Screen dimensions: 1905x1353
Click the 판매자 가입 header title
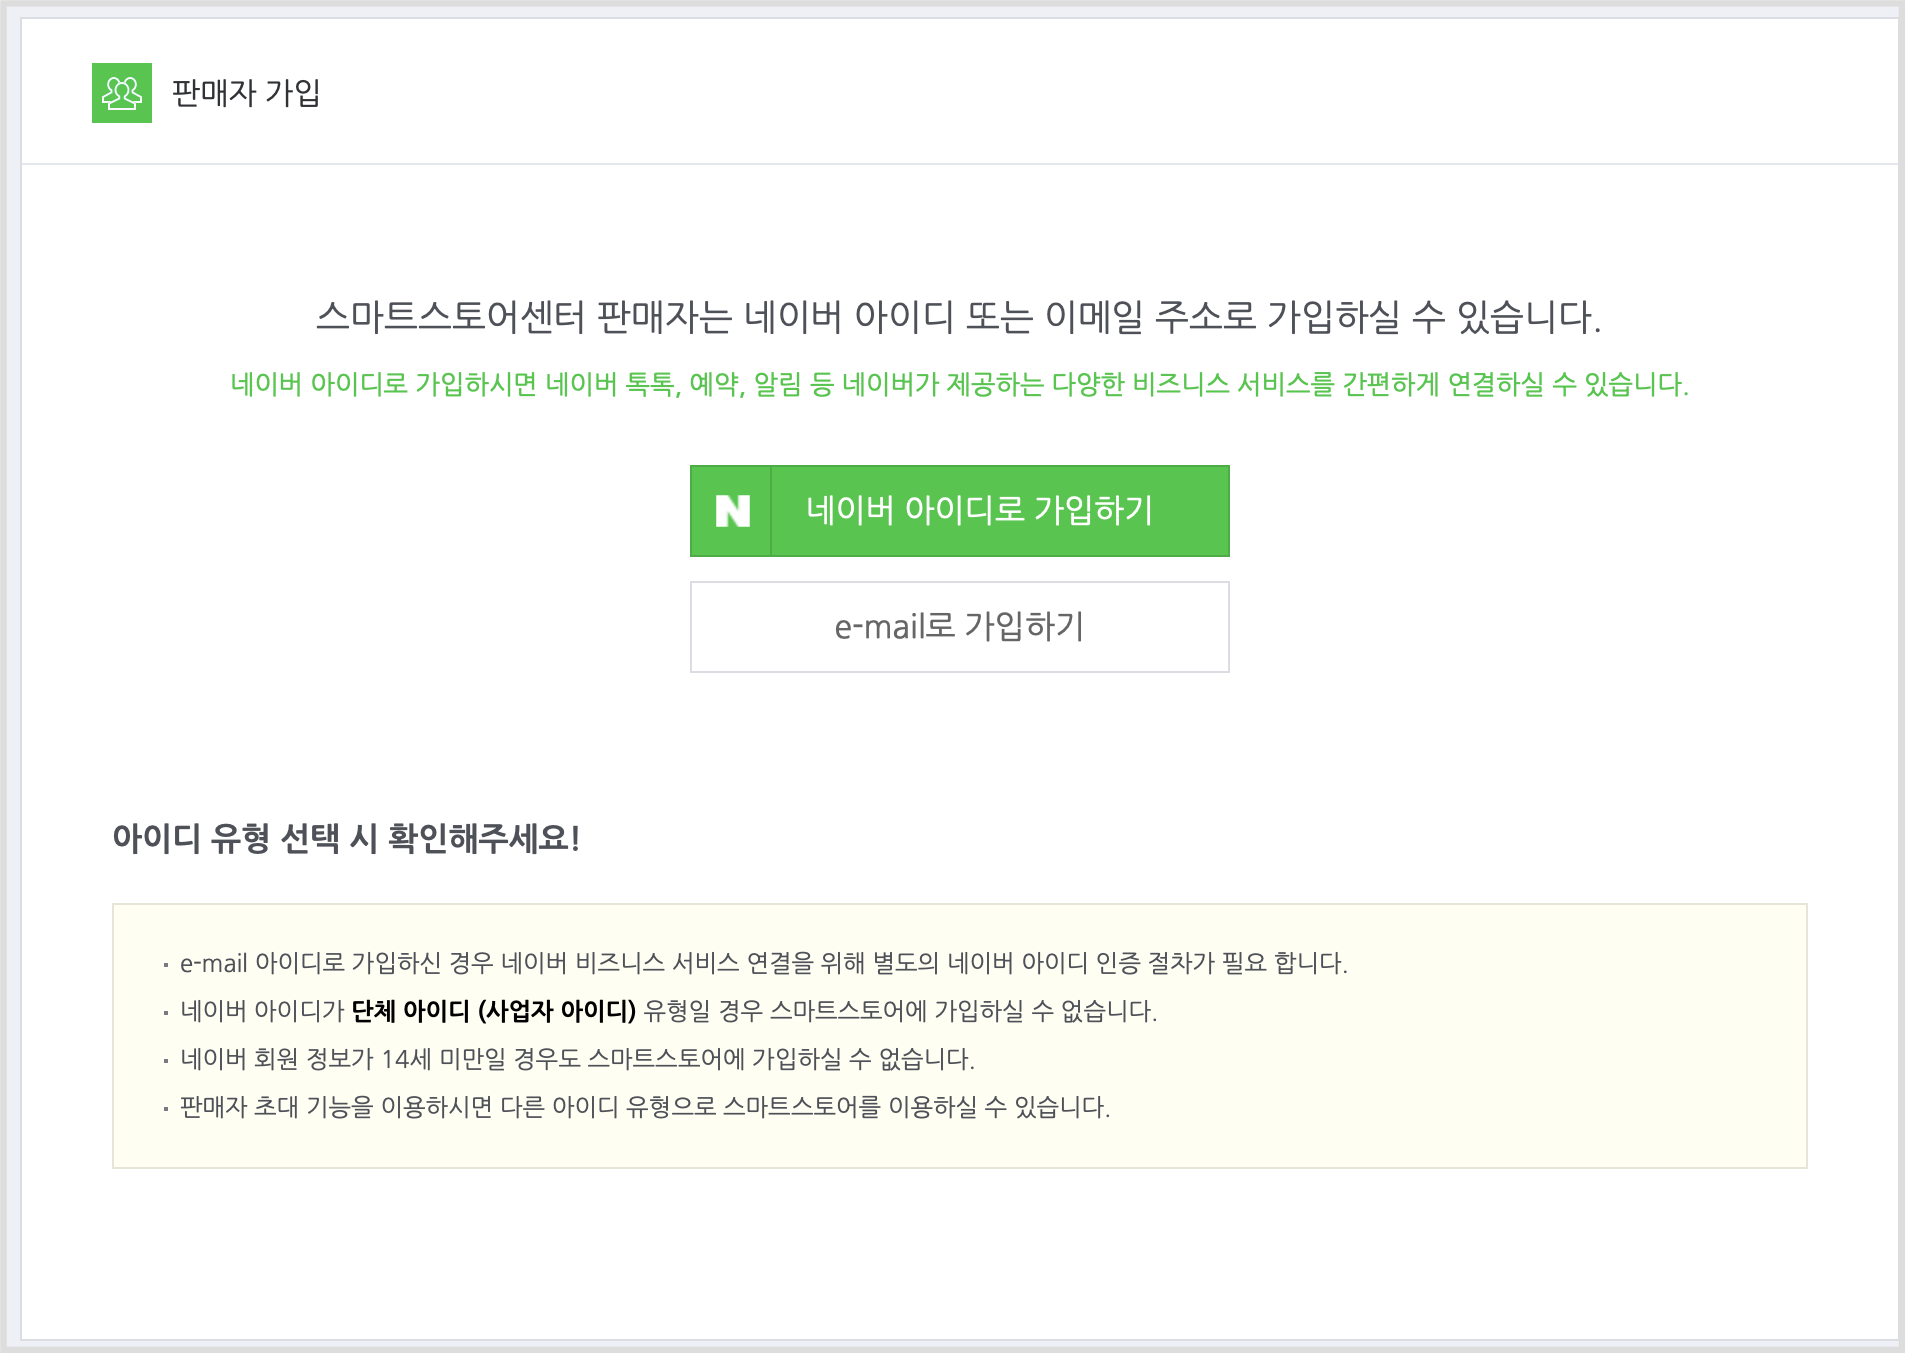coord(246,93)
